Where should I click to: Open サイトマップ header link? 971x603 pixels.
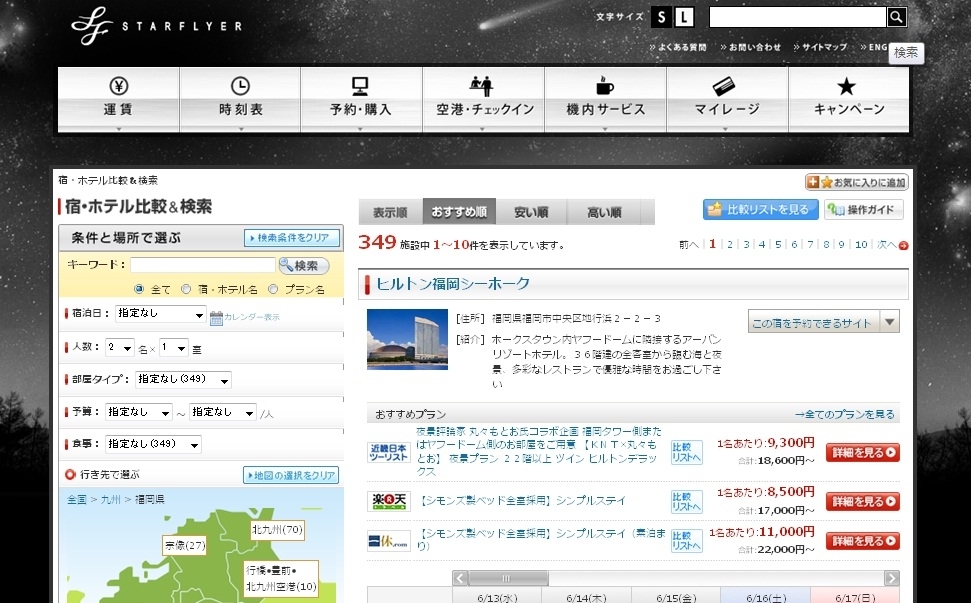(x=821, y=47)
